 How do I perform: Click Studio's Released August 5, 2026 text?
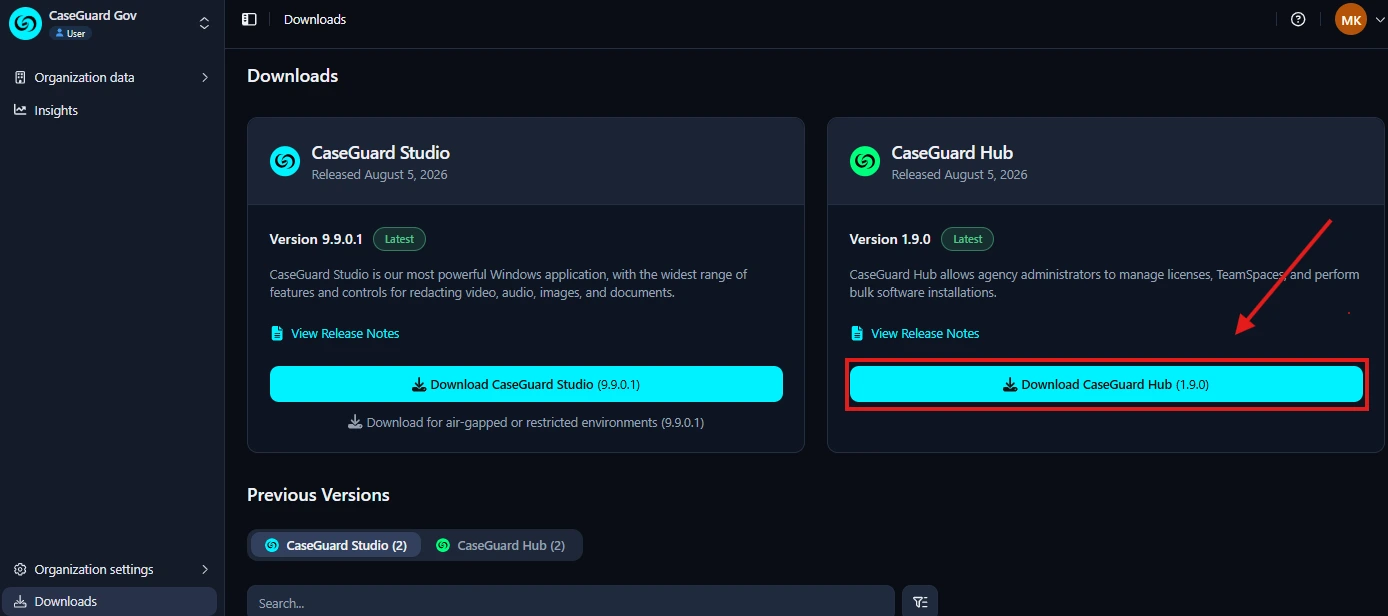tap(380, 174)
